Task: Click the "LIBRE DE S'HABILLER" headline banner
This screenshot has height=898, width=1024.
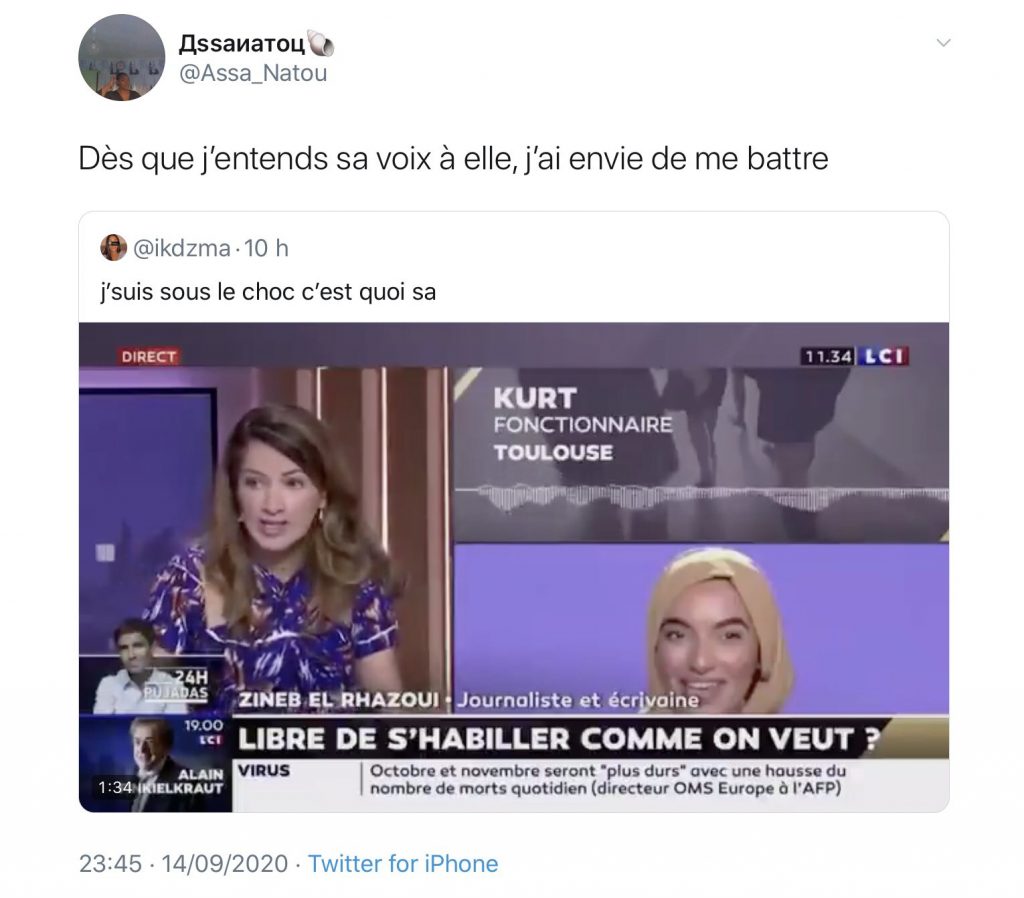Action: point(558,739)
